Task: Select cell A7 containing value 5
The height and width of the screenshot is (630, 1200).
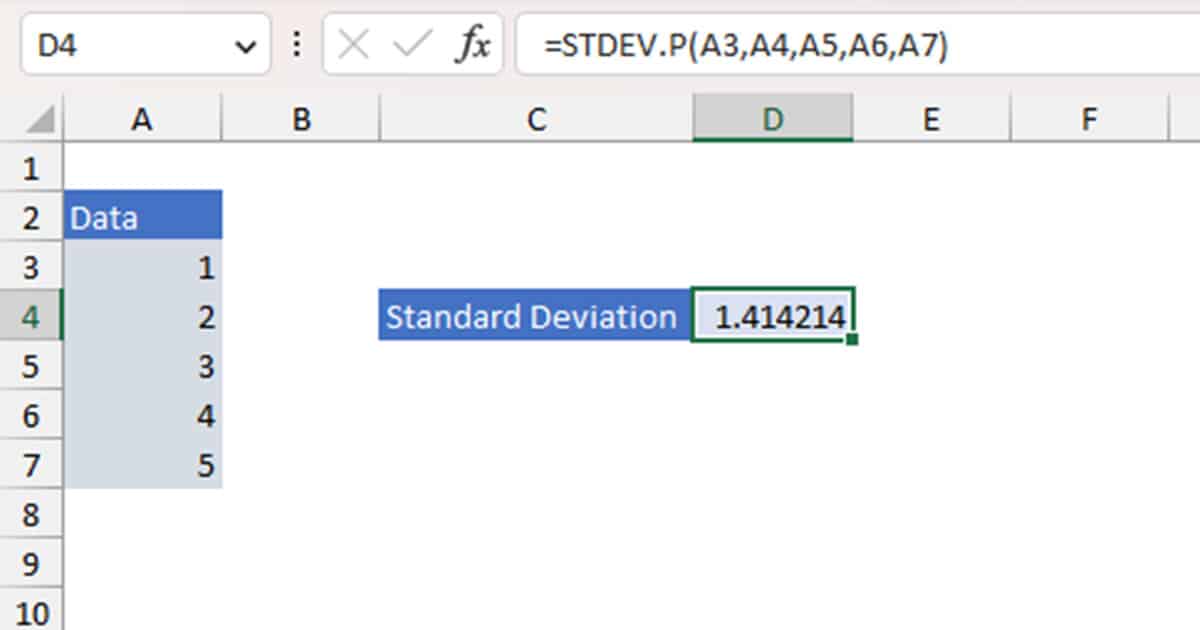Action: [143, 466]
